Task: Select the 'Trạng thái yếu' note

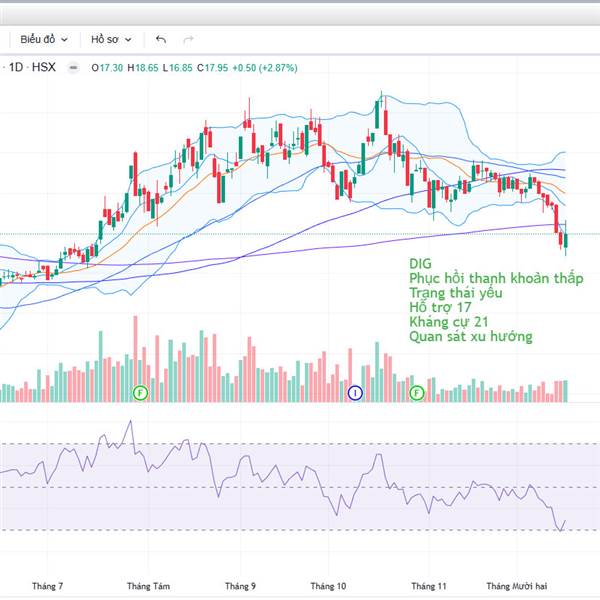Action: (x=456, y=293)
